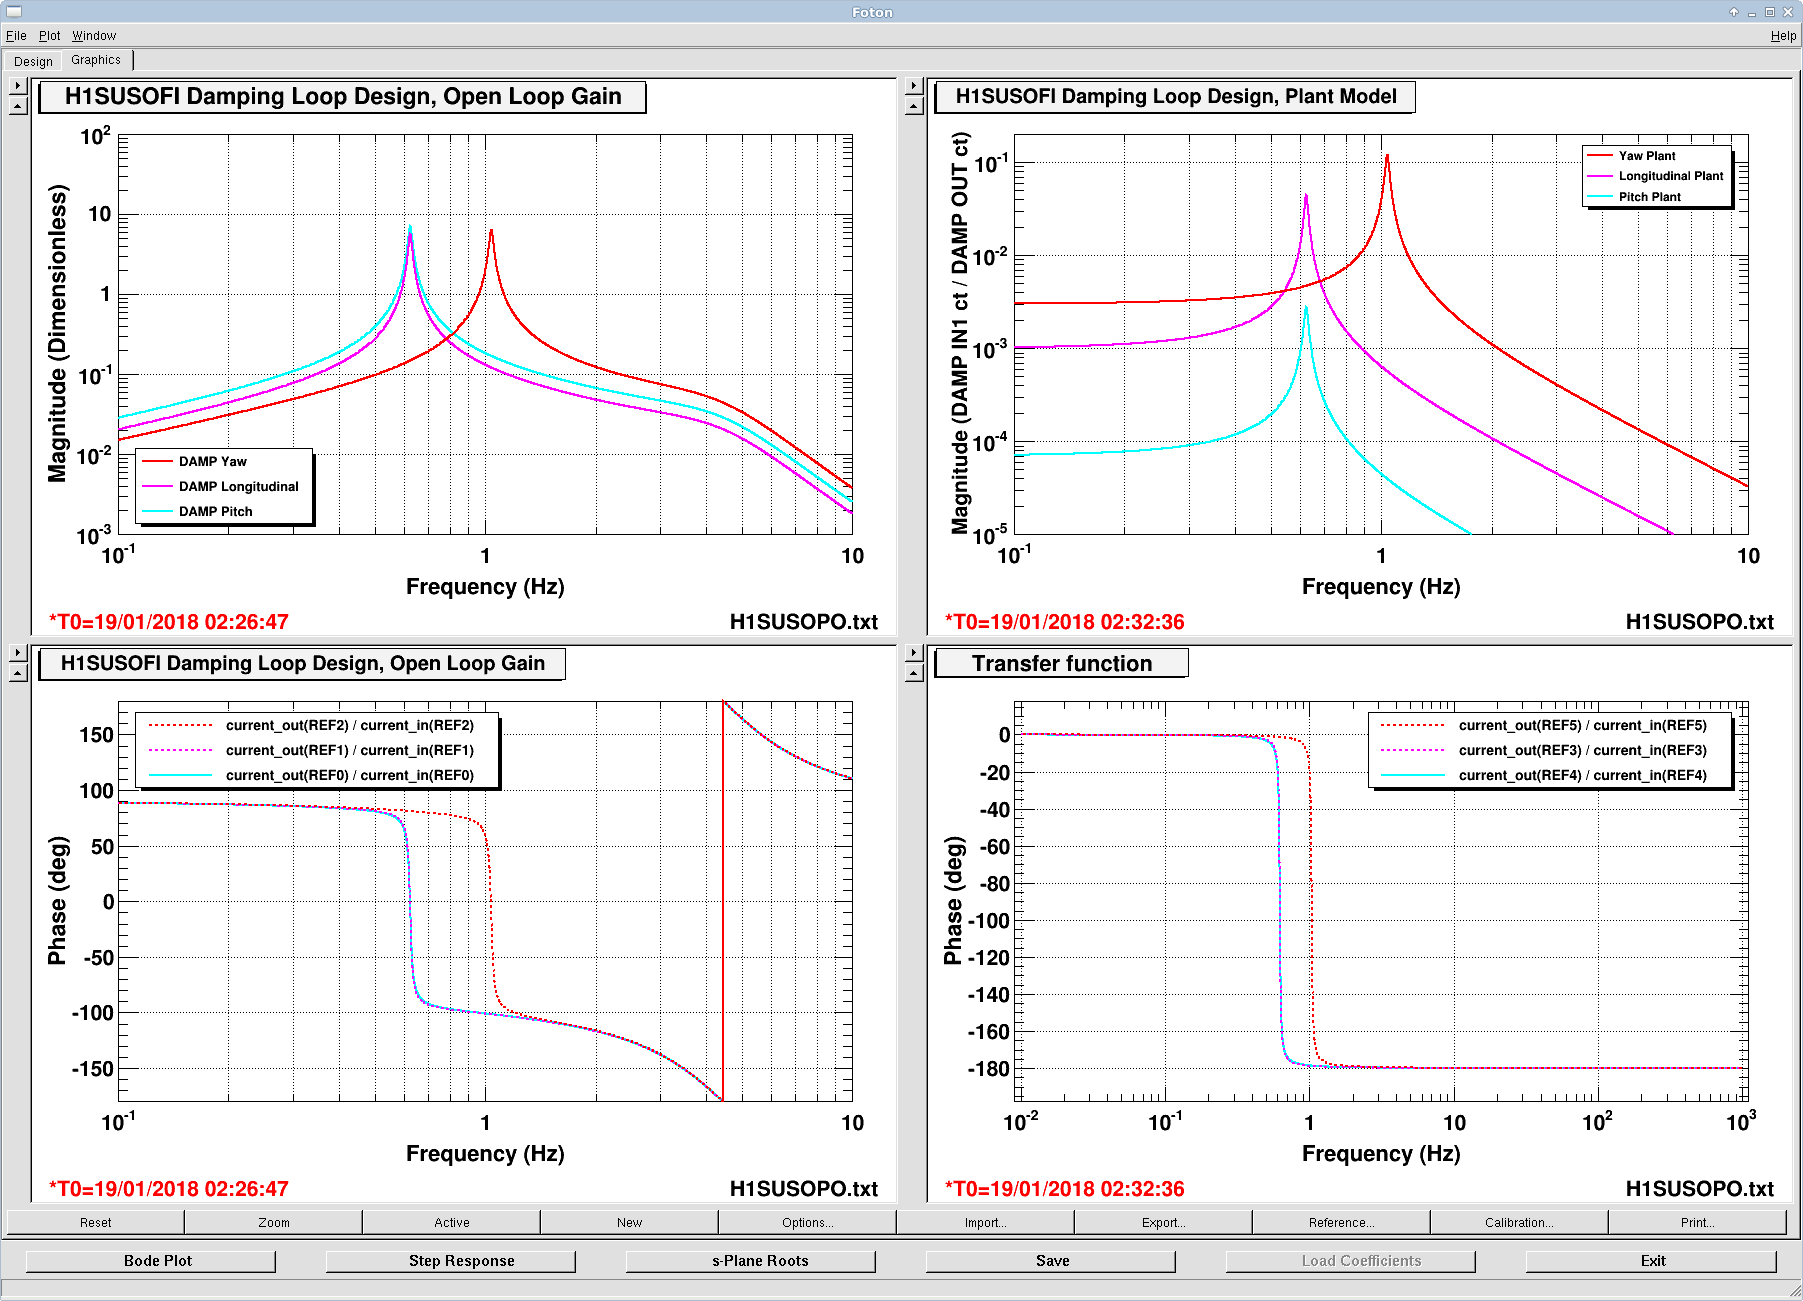Open the Options... dialog
The image size is (1803, 1301).
point(807,1222)
